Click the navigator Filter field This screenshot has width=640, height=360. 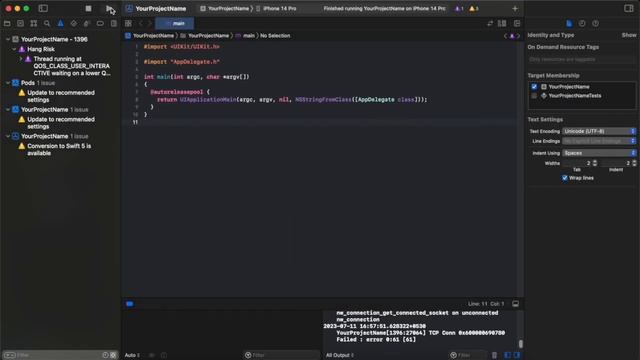pos(59,355)
